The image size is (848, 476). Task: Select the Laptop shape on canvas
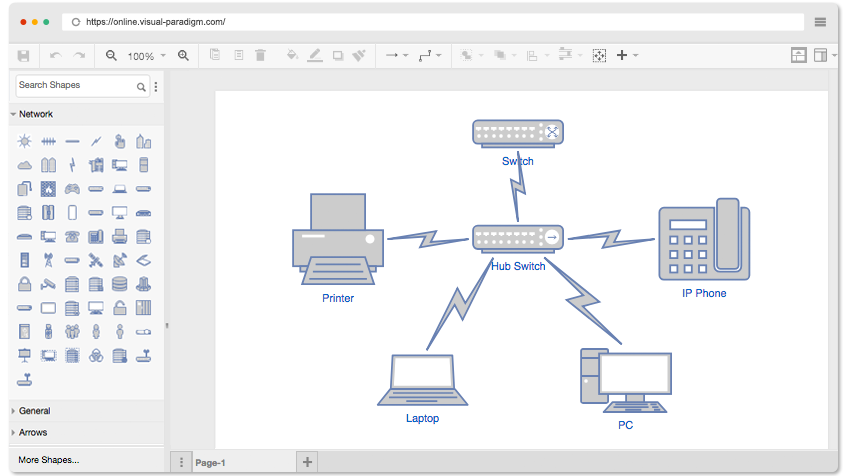coord(422,380)
